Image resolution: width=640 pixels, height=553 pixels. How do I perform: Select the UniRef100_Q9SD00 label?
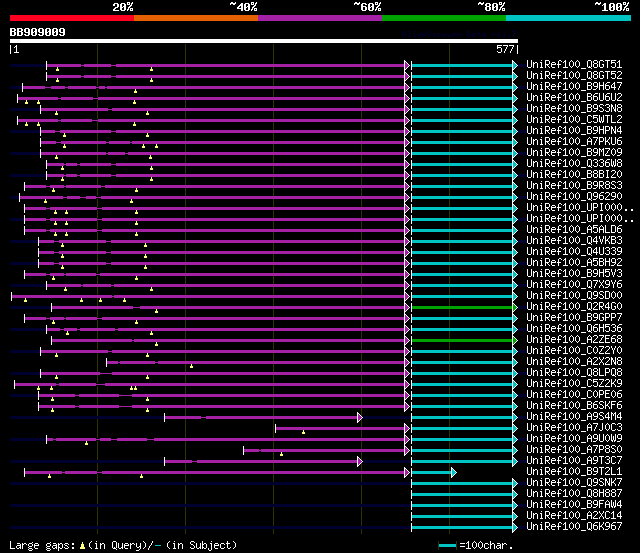pos(574,296)
